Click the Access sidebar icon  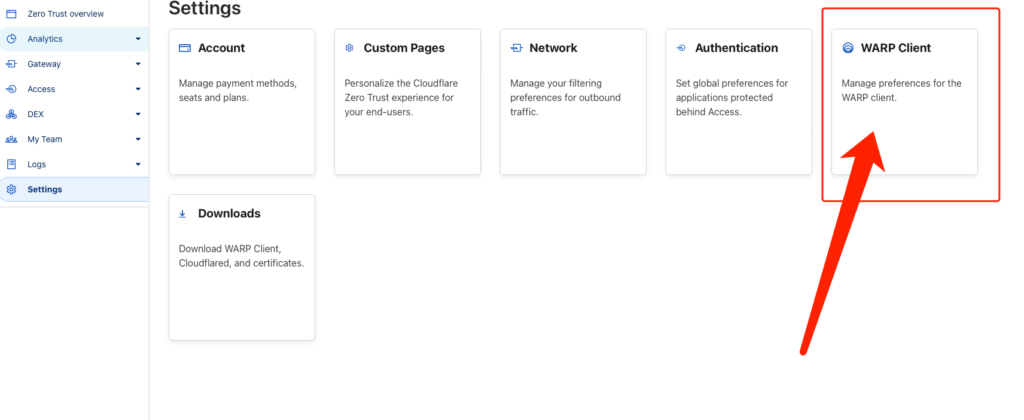pos(11,89)
